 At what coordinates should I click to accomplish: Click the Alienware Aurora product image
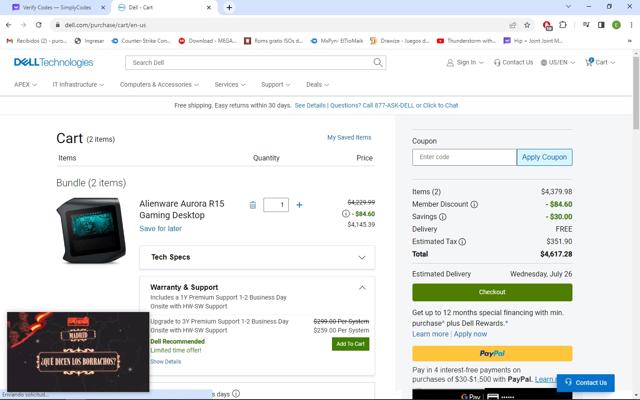pyautogui.click(x=91, y=230)
